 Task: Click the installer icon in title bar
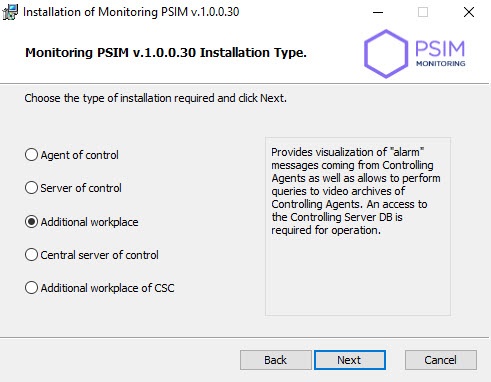pos(10,12)
